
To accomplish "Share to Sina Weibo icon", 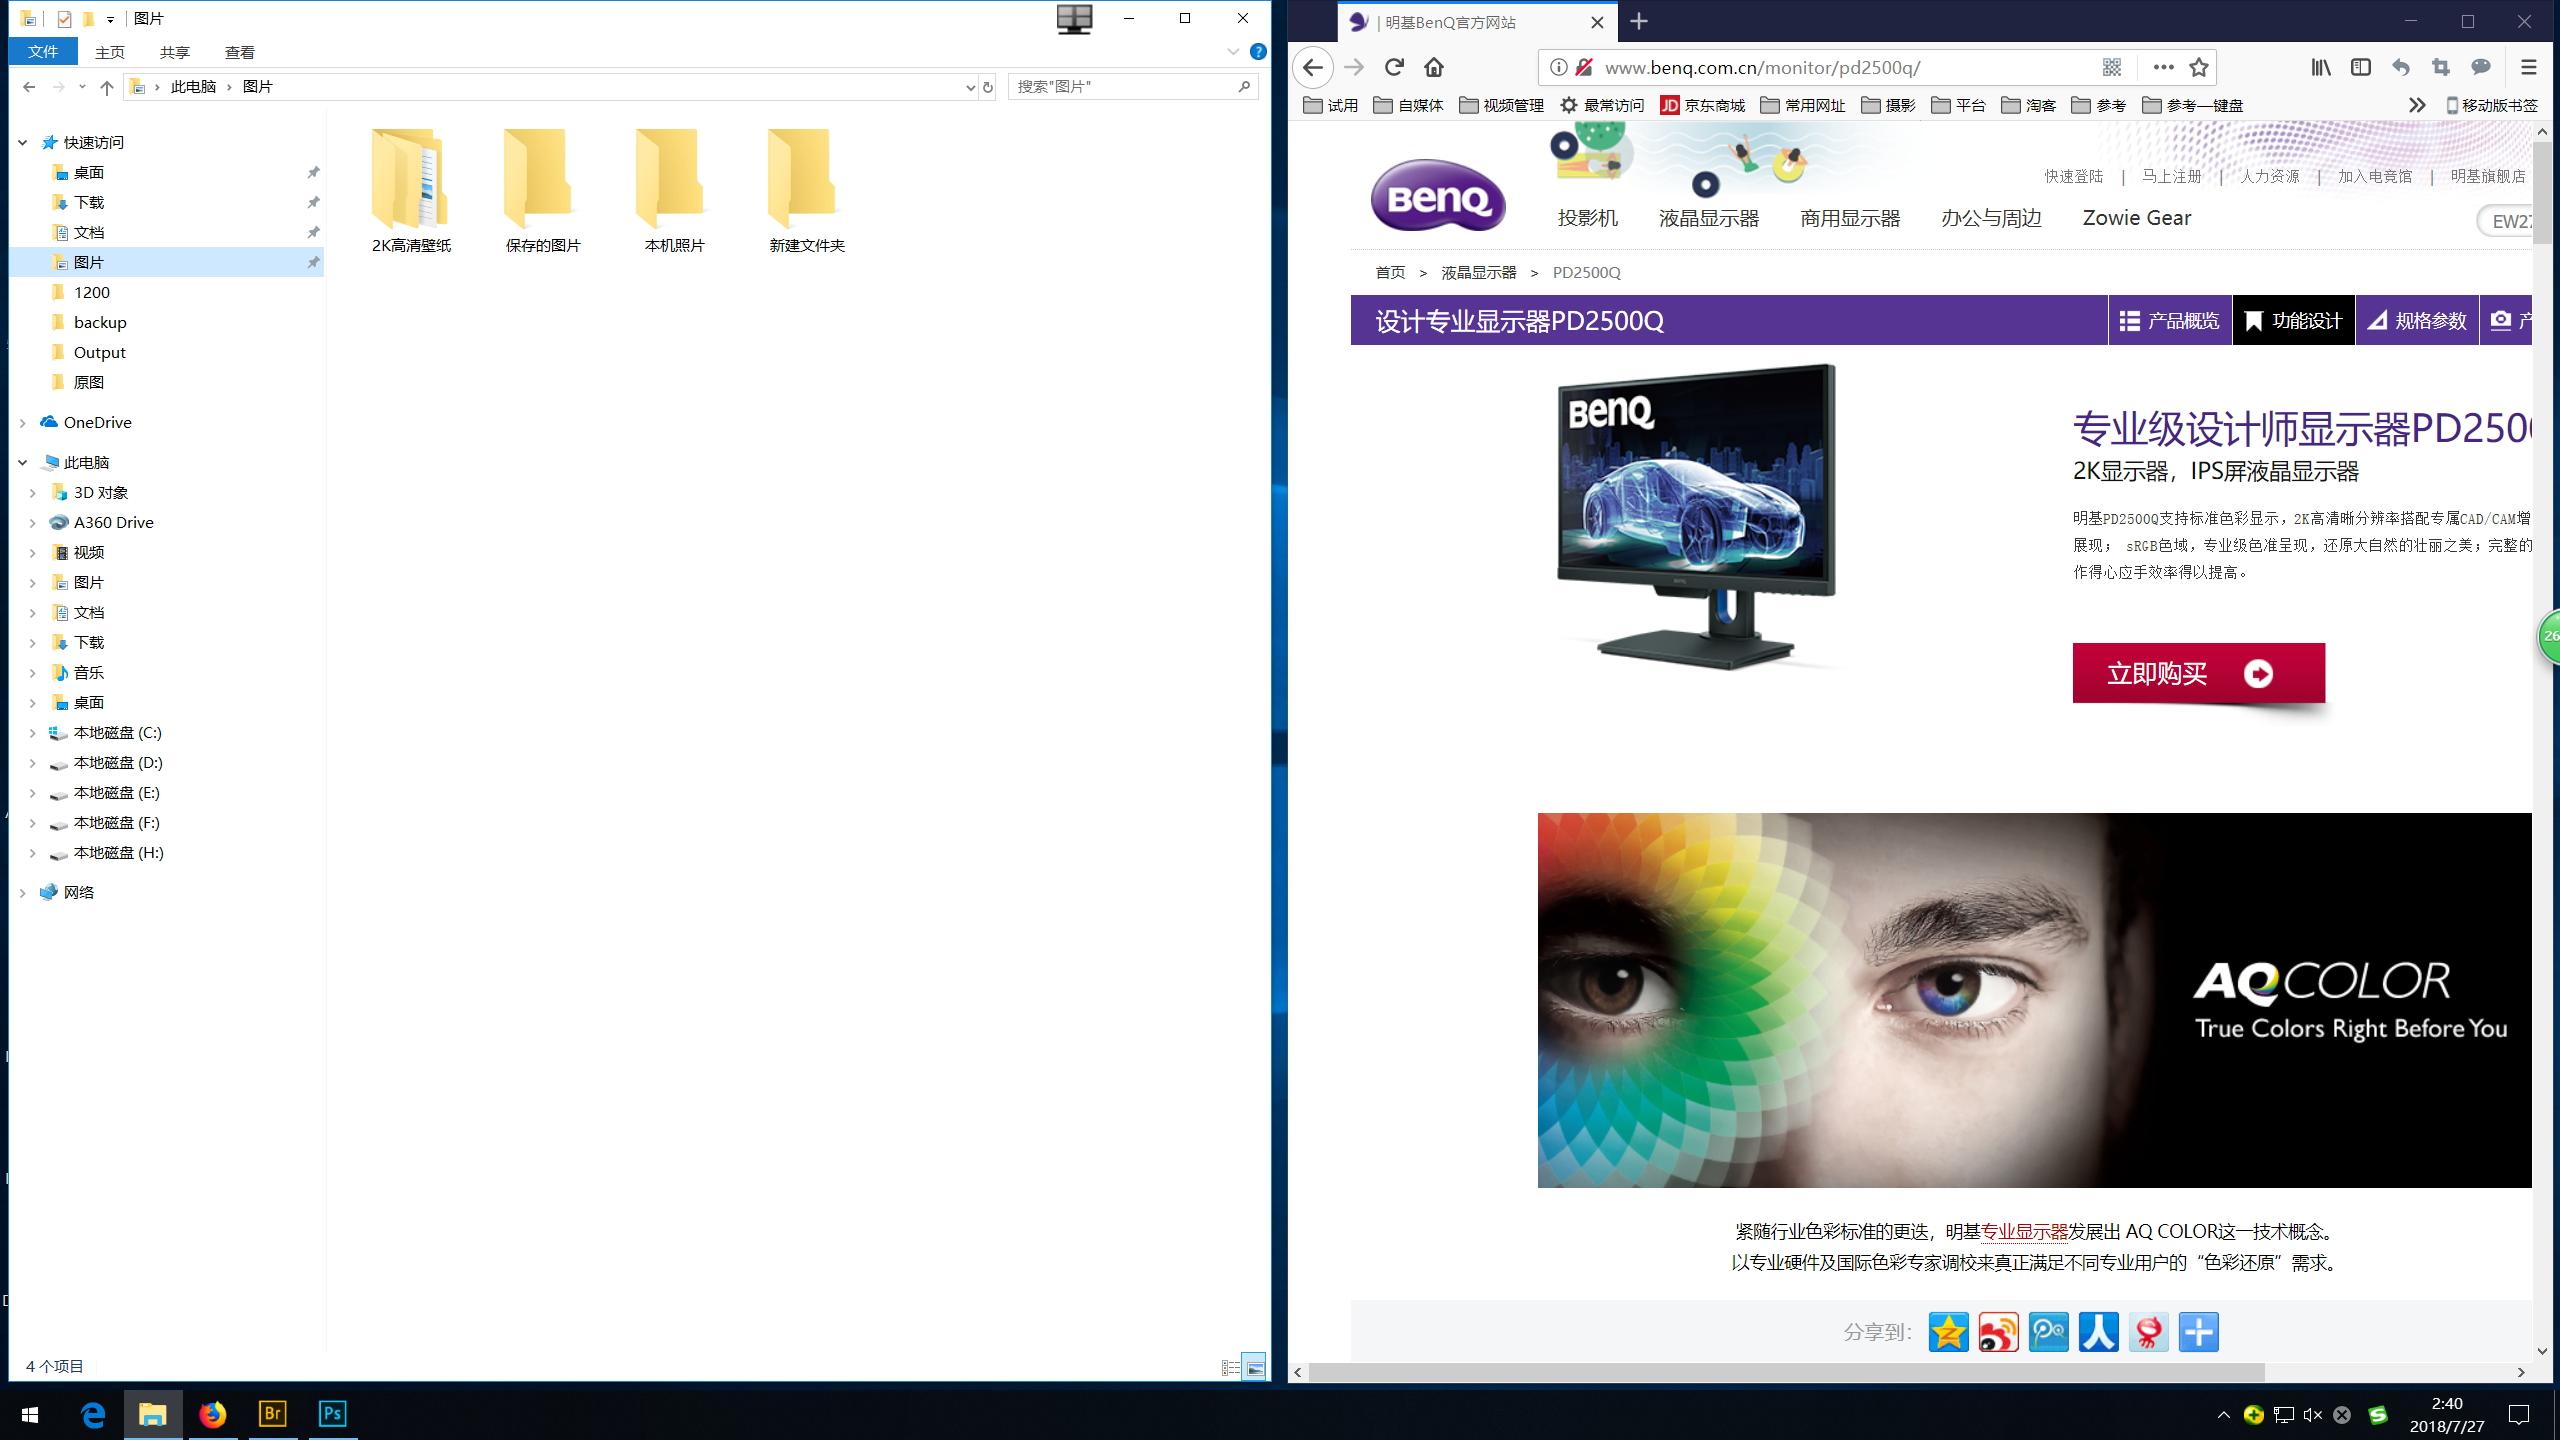I will tap(1999, 1332).
